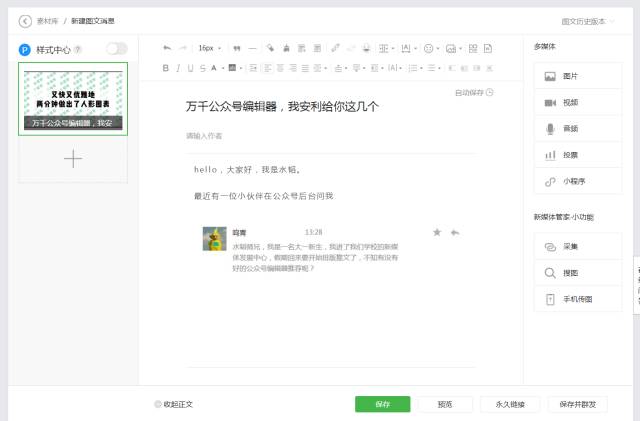Toggle strikethrough formatting
The height and width of the screenshot is (421, 640).
(x=203, y=68)
